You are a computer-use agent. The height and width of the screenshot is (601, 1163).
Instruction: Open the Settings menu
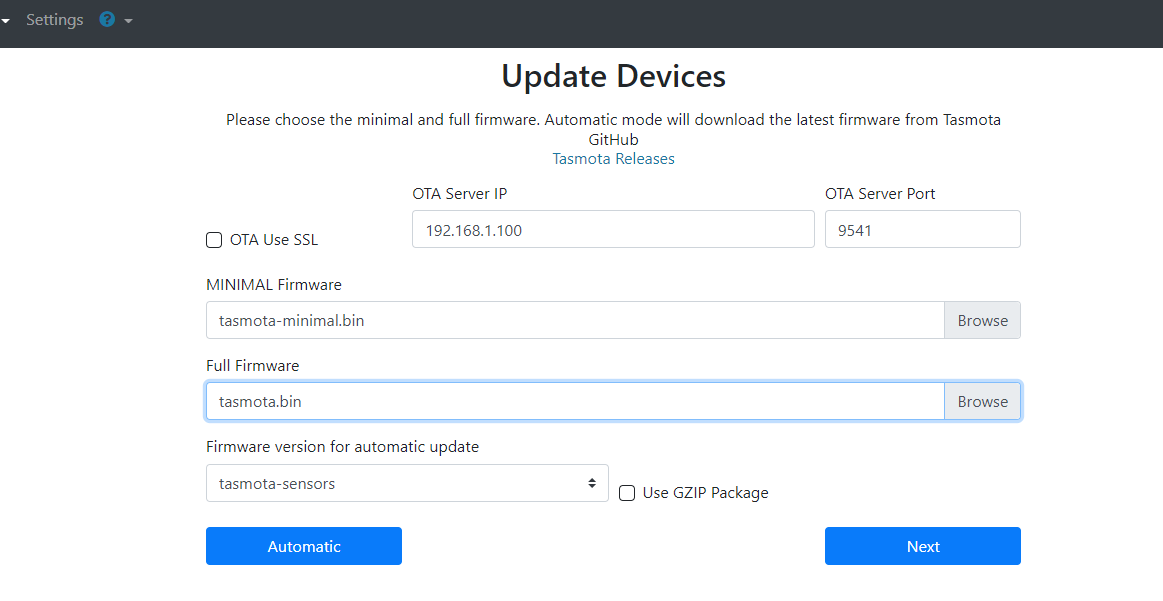tap(54, 19)
